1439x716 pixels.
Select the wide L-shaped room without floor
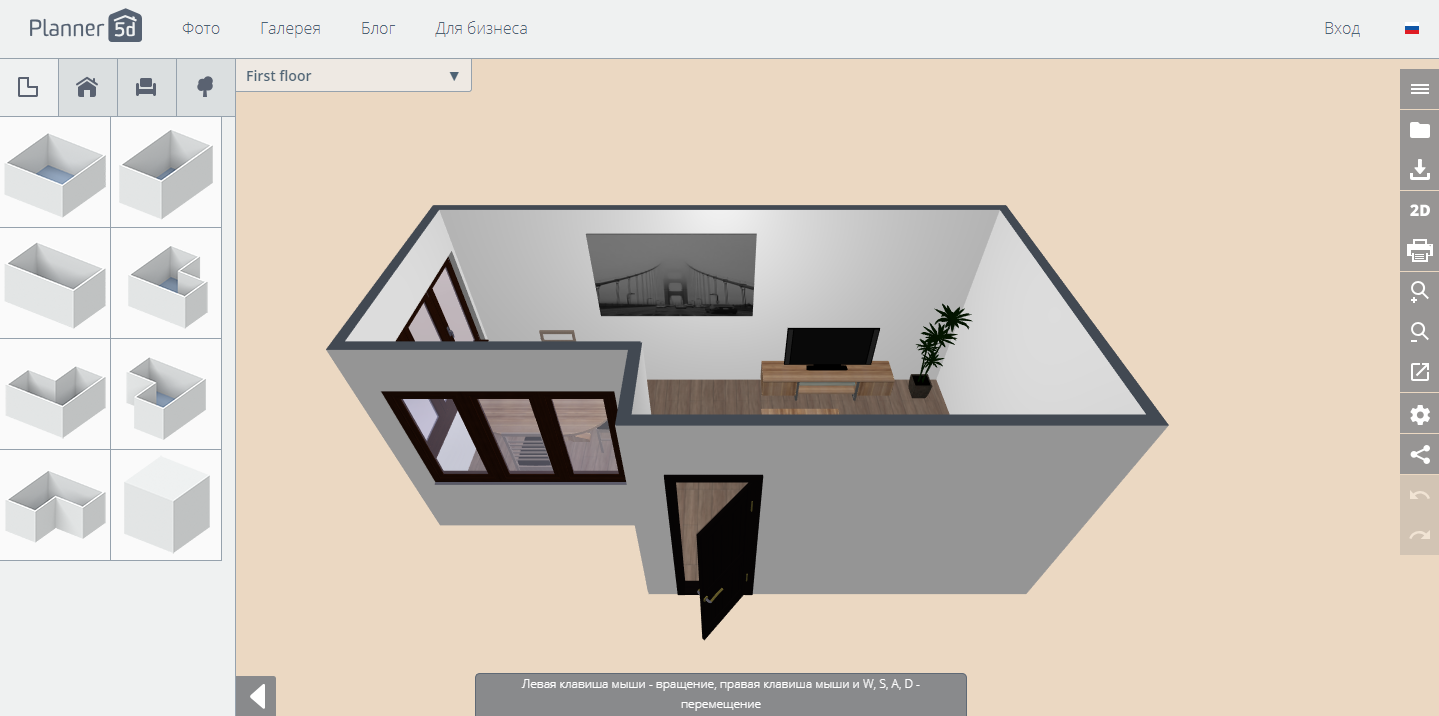(55, 395)
